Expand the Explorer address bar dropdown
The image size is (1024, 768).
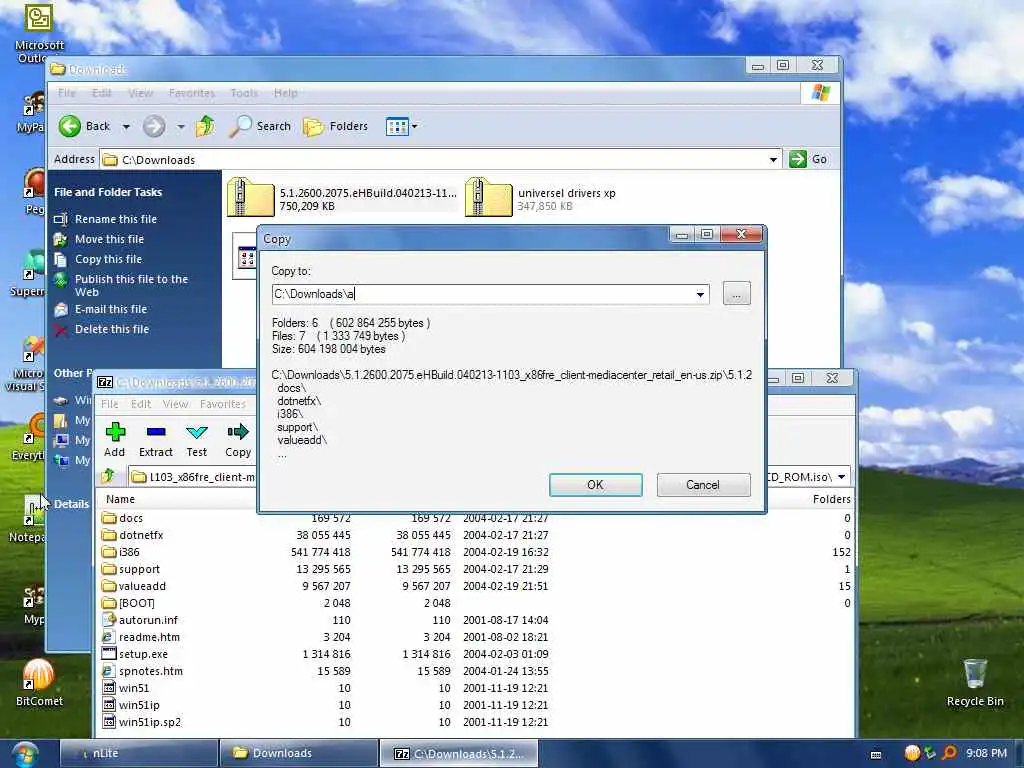pos(773,160)
